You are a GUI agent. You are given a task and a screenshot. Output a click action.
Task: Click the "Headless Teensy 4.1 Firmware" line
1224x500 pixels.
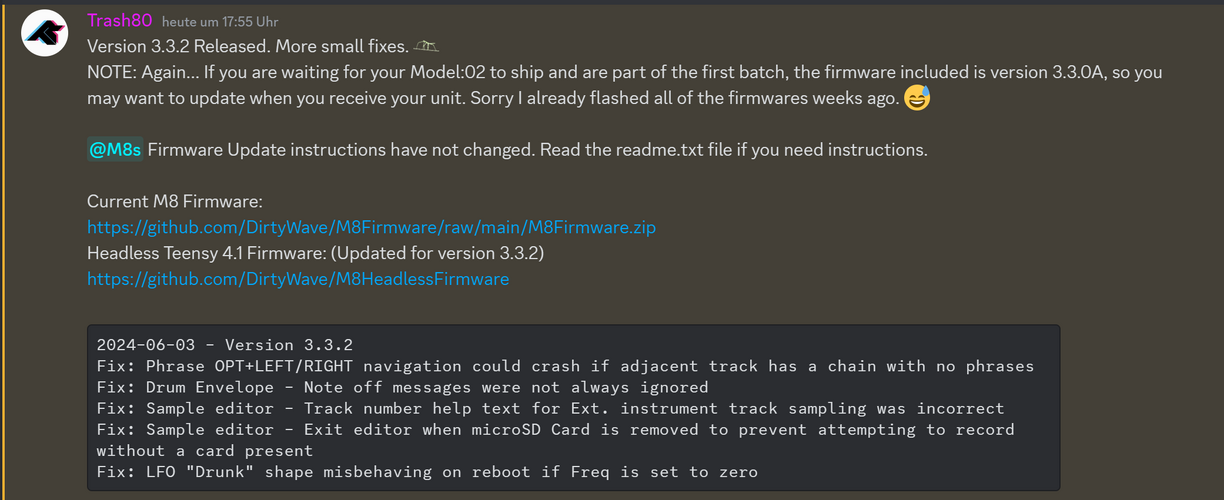click(315, 253)
